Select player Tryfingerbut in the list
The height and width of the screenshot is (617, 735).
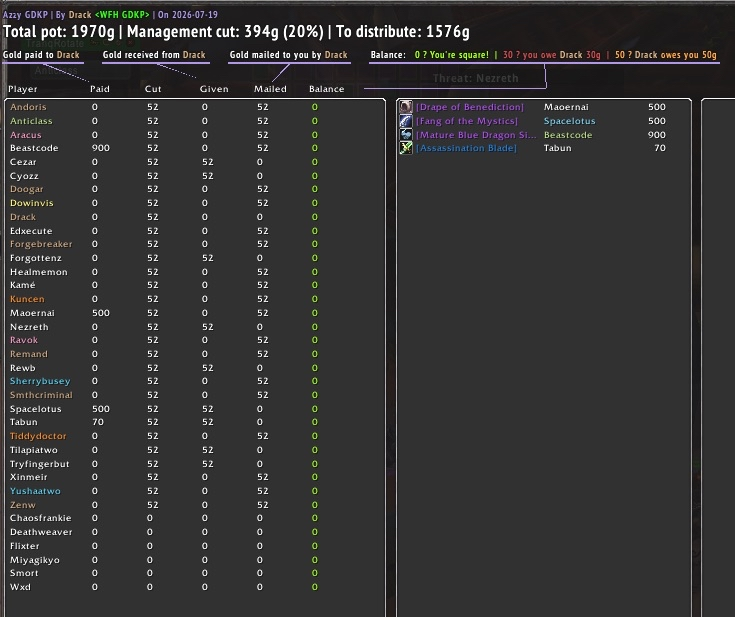click(39, 464)
